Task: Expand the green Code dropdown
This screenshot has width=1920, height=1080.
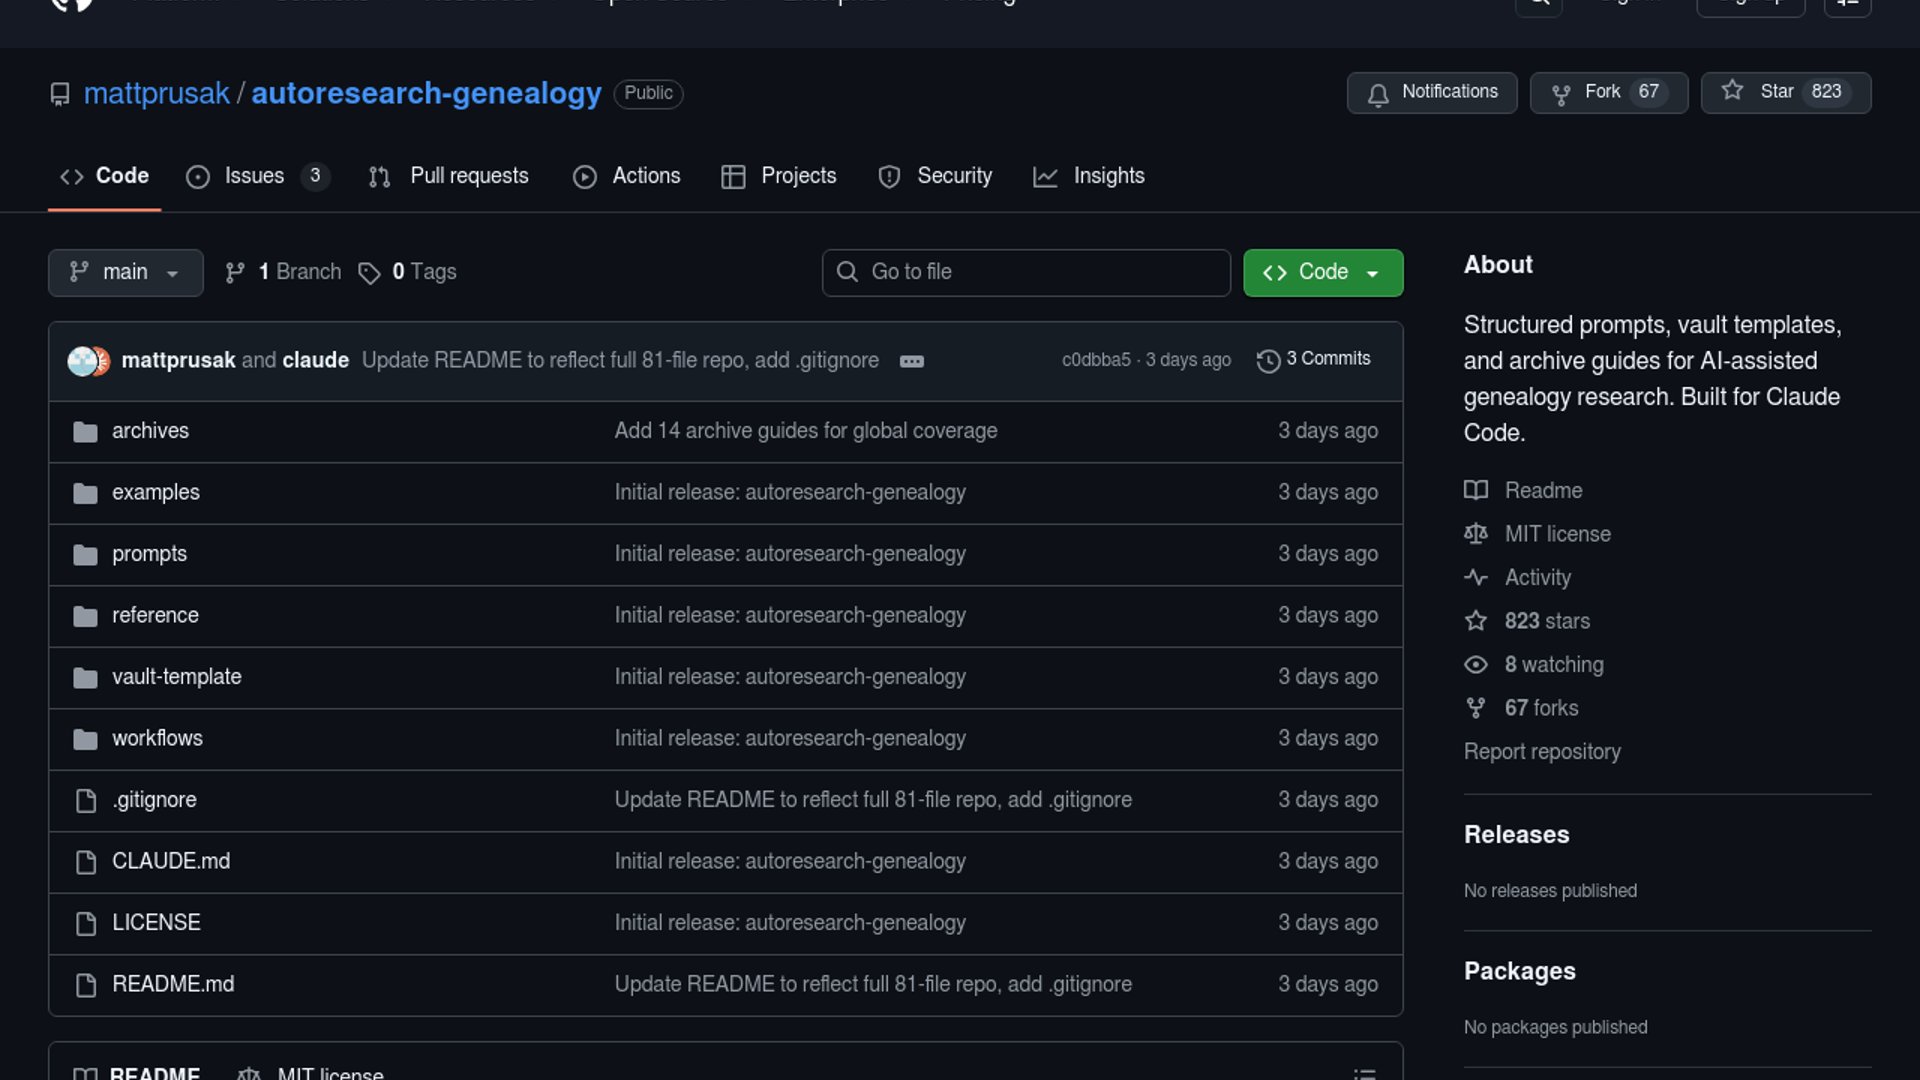Action: (x=1322, y=272)
